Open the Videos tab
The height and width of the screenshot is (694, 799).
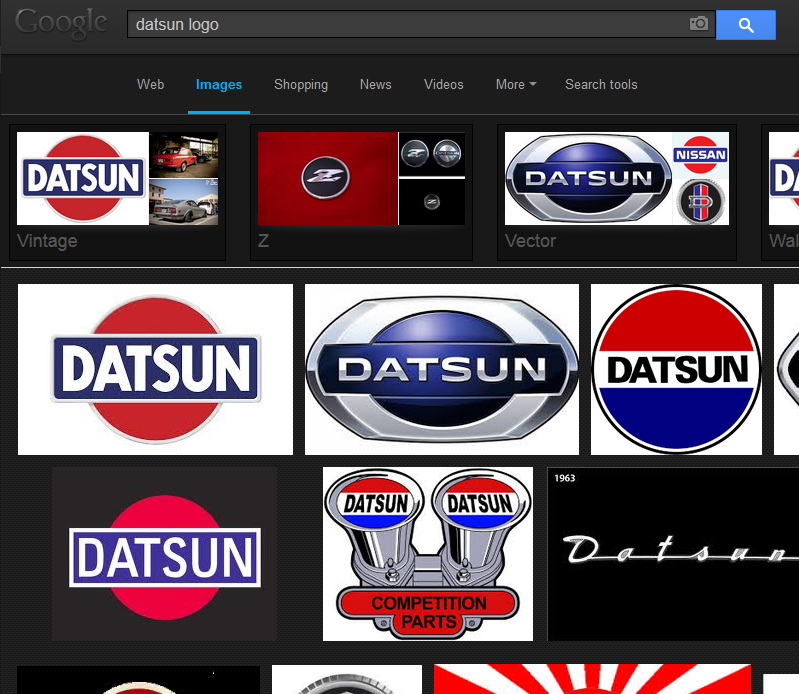tap(443, 85)
